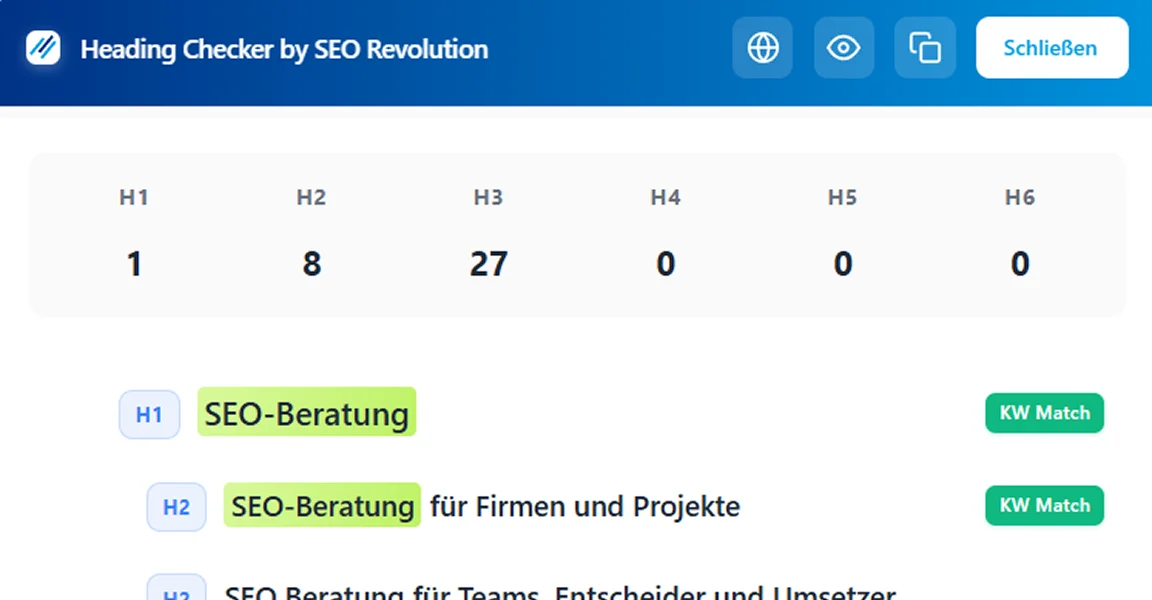Click the H1 badge beside SEO-Beratung

pos(149,414)
